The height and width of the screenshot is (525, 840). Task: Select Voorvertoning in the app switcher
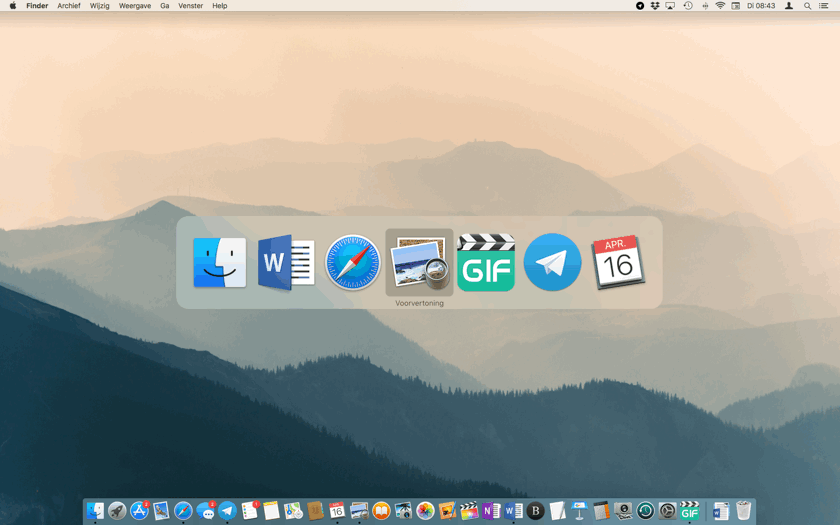(x=419, y=262)
